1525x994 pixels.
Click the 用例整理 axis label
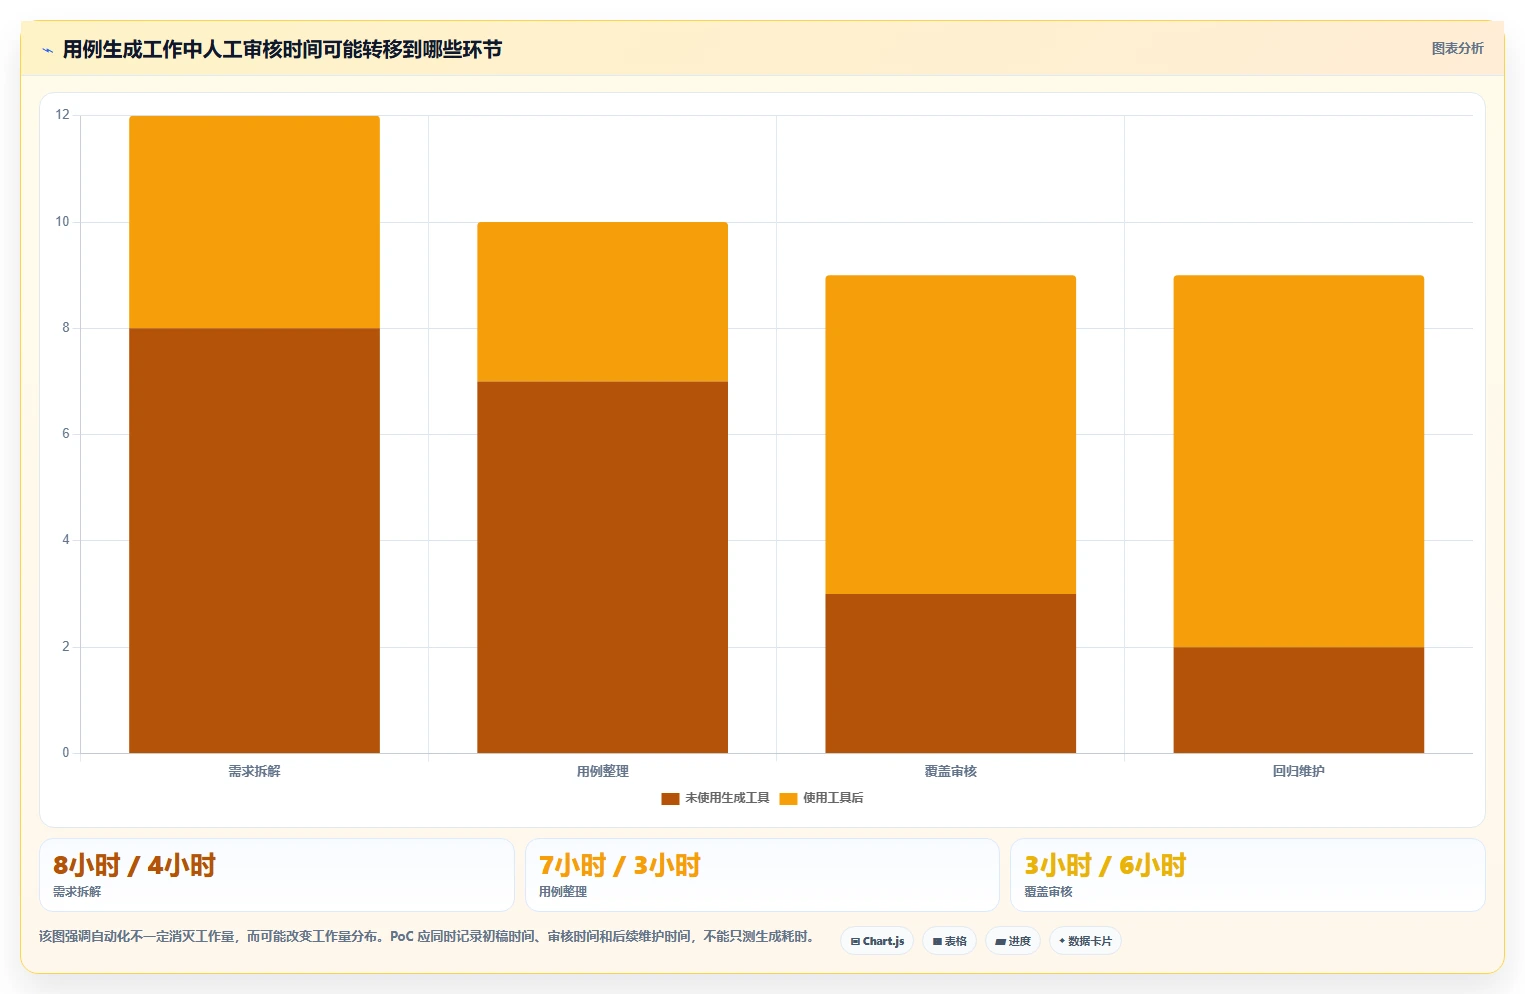pos(602,771)
